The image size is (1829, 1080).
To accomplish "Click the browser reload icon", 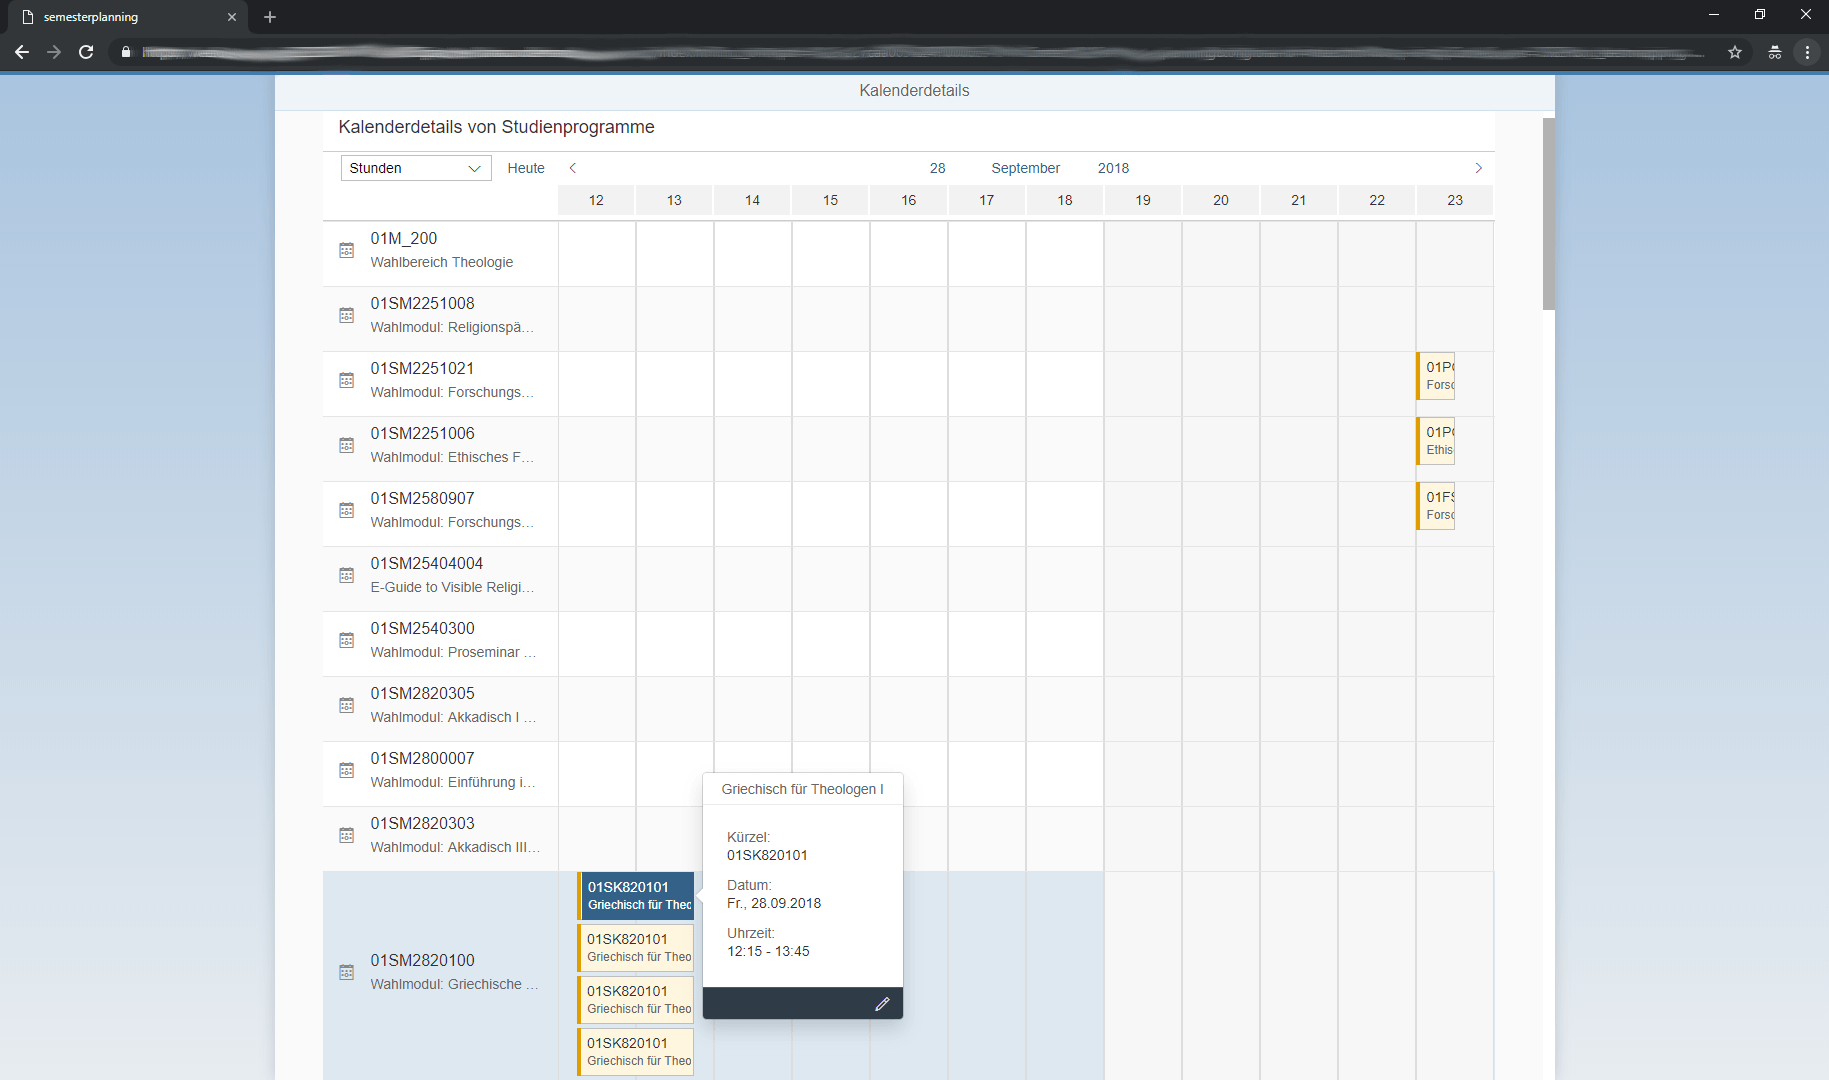I will (86, 52).
